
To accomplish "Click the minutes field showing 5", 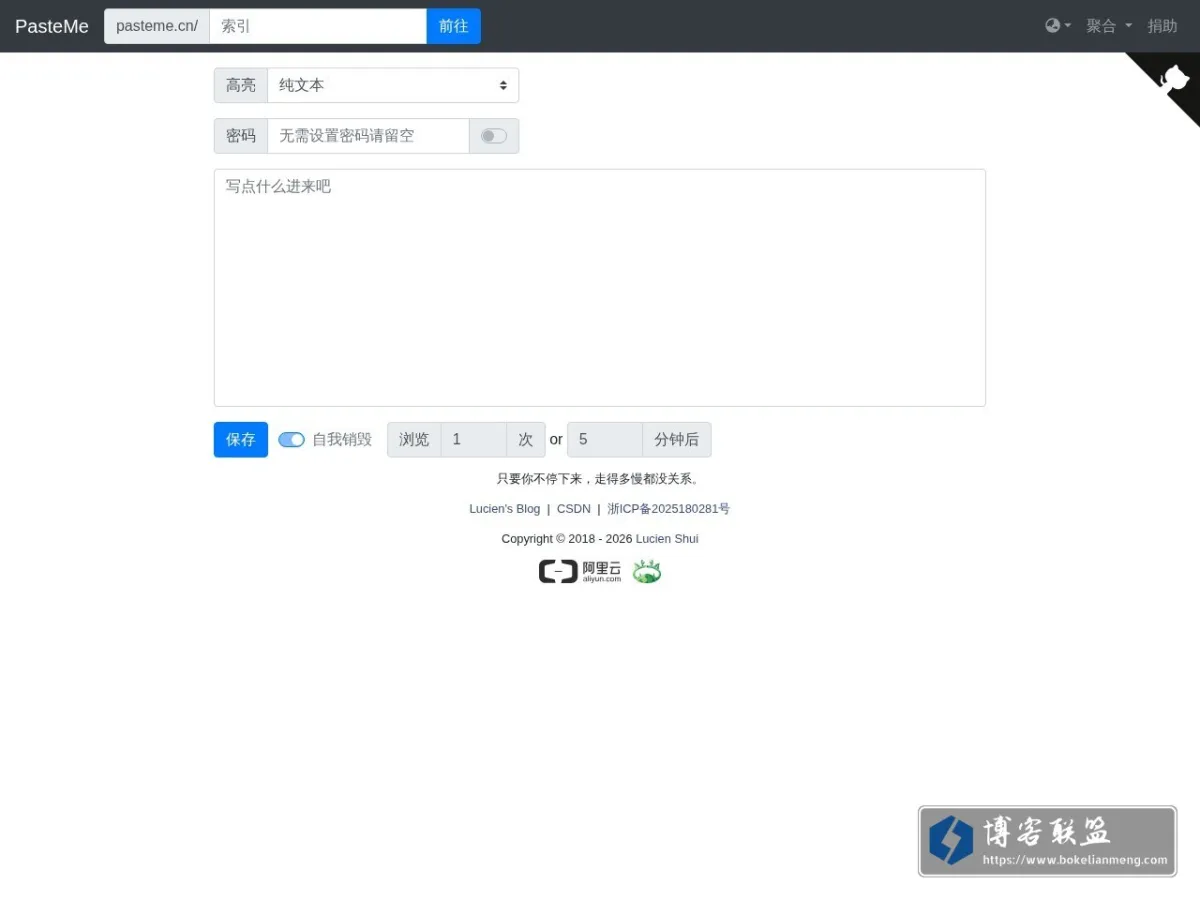I will (x=605, y=440).
